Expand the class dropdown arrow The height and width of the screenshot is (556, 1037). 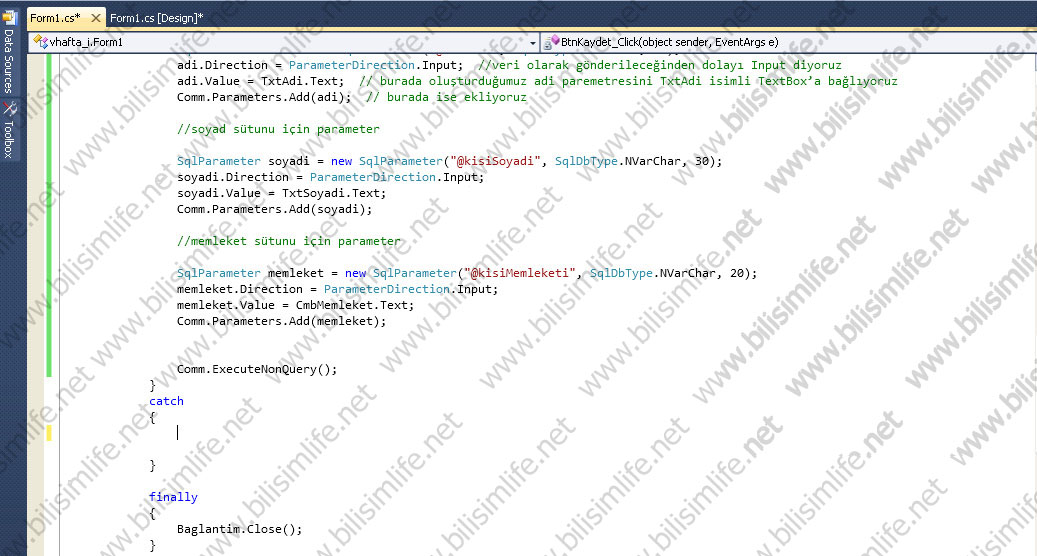[532, 43]
